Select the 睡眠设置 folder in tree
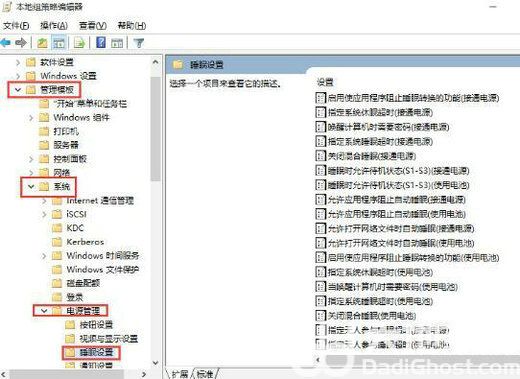520x379 pixels. pyautogui.click(x=89, y=352)
